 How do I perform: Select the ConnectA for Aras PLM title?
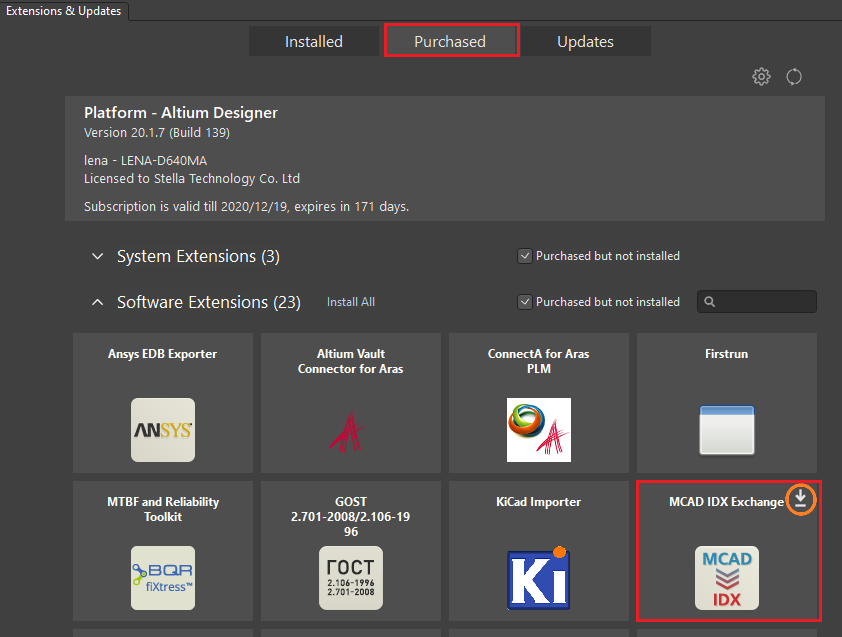[x=539, y=361]
